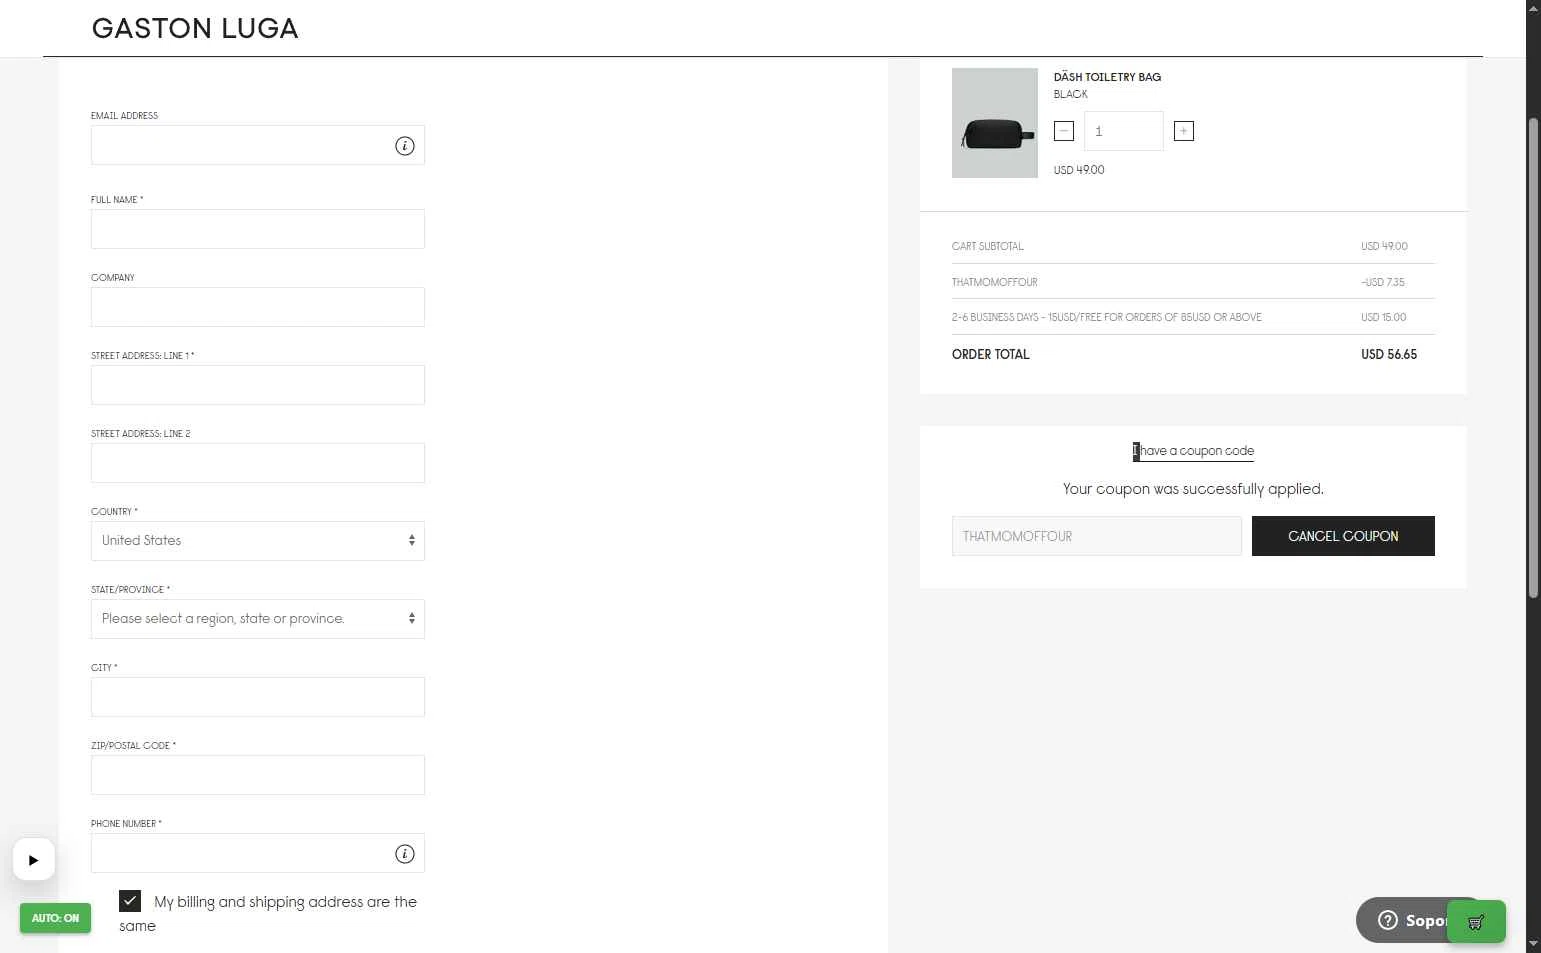The image size is (1541, 953).
Task: Focus the City field
Action: point(258,697)
